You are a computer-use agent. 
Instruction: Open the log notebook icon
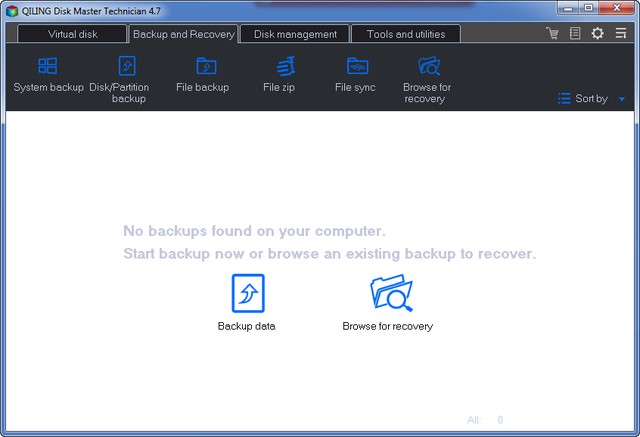coord(575,34)
